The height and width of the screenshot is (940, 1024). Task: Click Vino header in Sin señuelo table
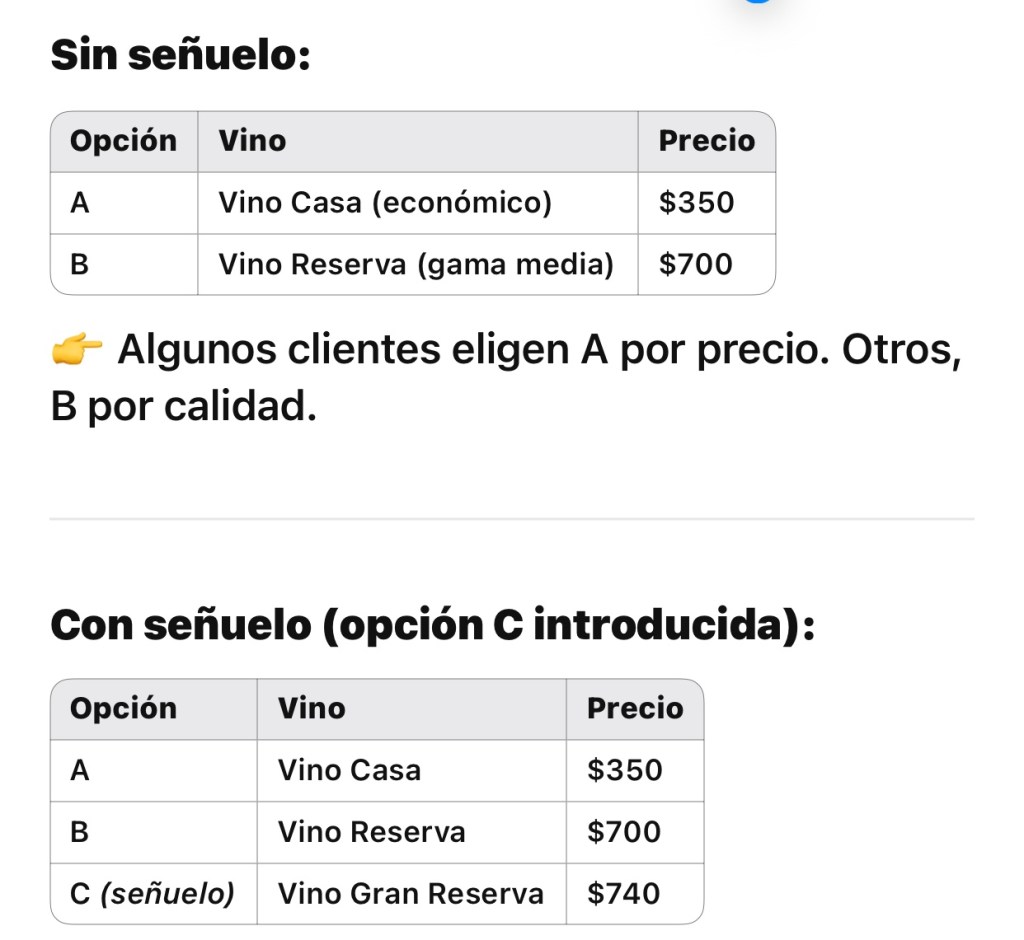pos(252,141)
